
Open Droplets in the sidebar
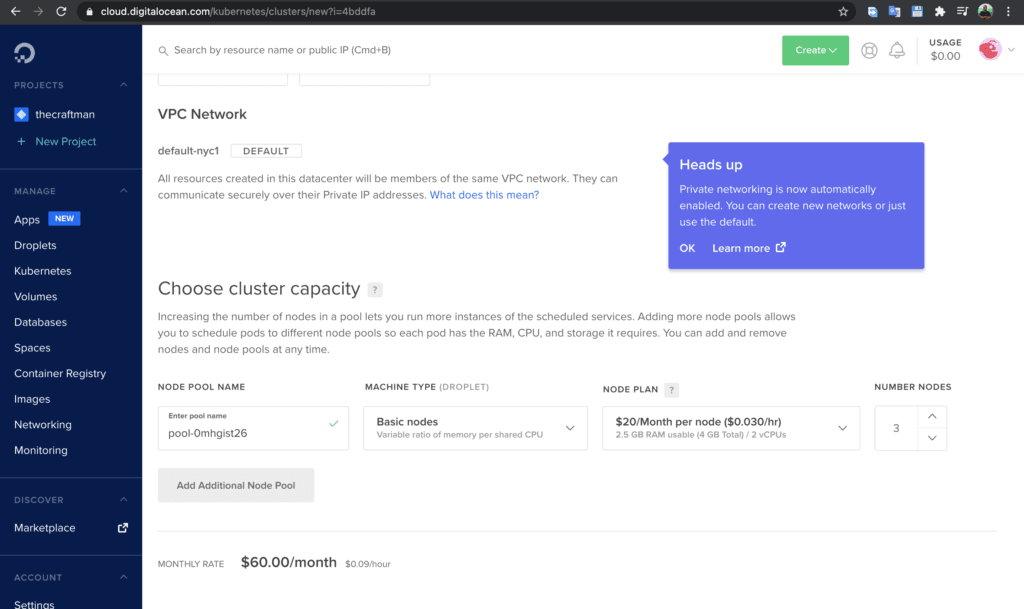coord(35,245)
